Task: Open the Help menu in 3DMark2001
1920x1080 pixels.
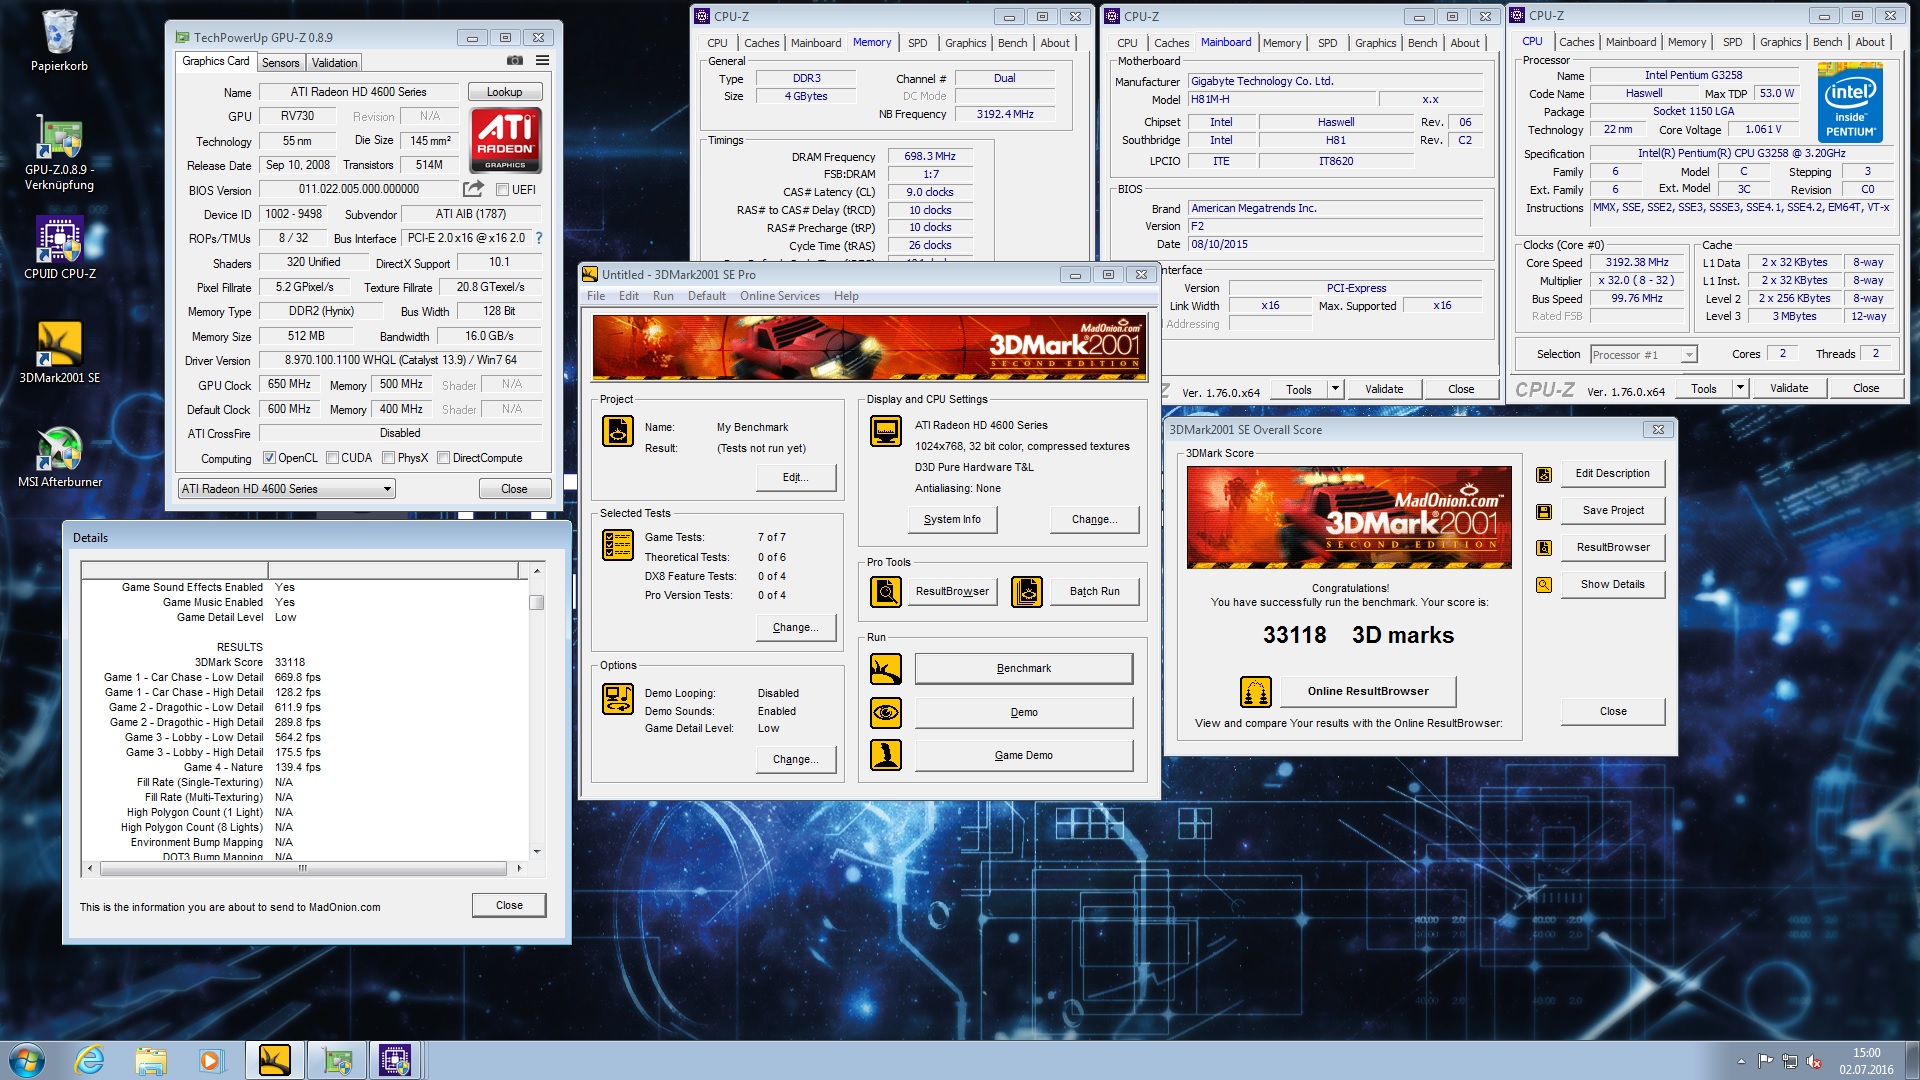Action: pyautogui.click(x=846, y=296)
